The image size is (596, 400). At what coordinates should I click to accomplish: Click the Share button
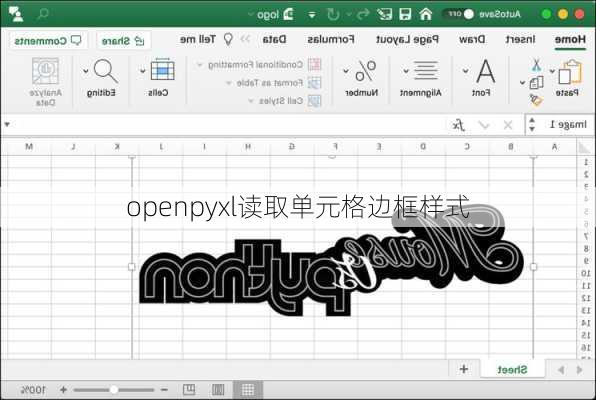123,41
